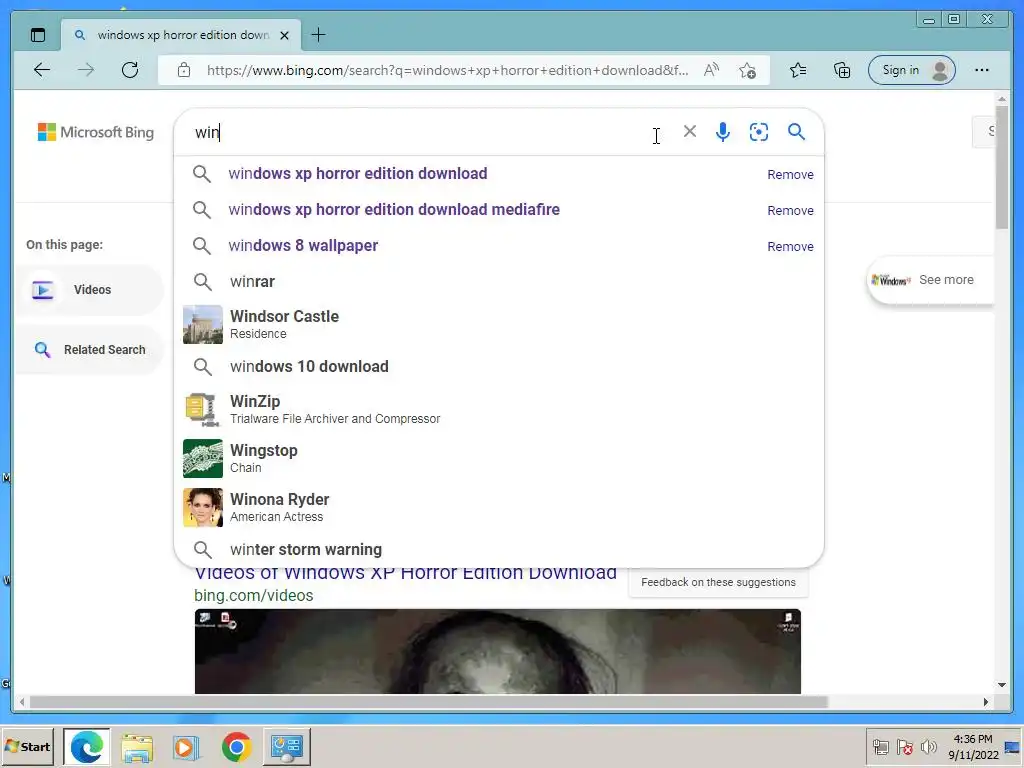Pick the Wingstop Chain suggestion
The width and height of the screenshot is (1024, 768).
coord(499,458)
